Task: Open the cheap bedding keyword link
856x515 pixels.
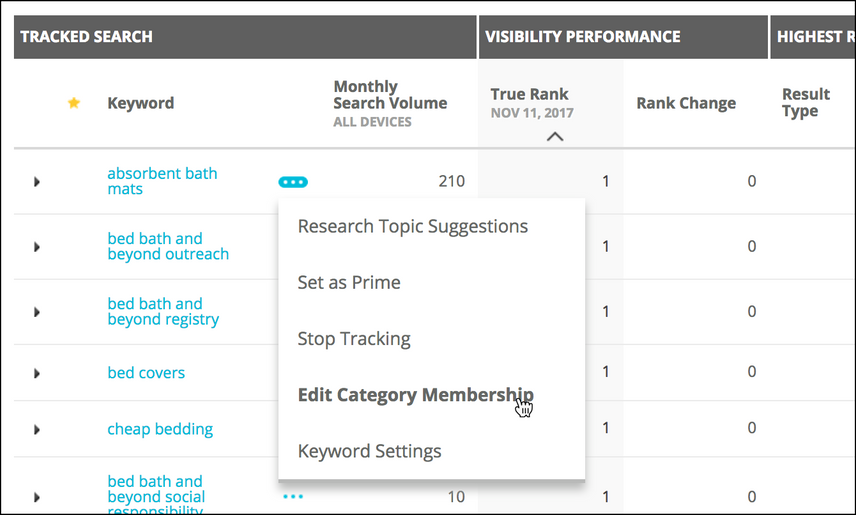Action: [x=160, y=429]
